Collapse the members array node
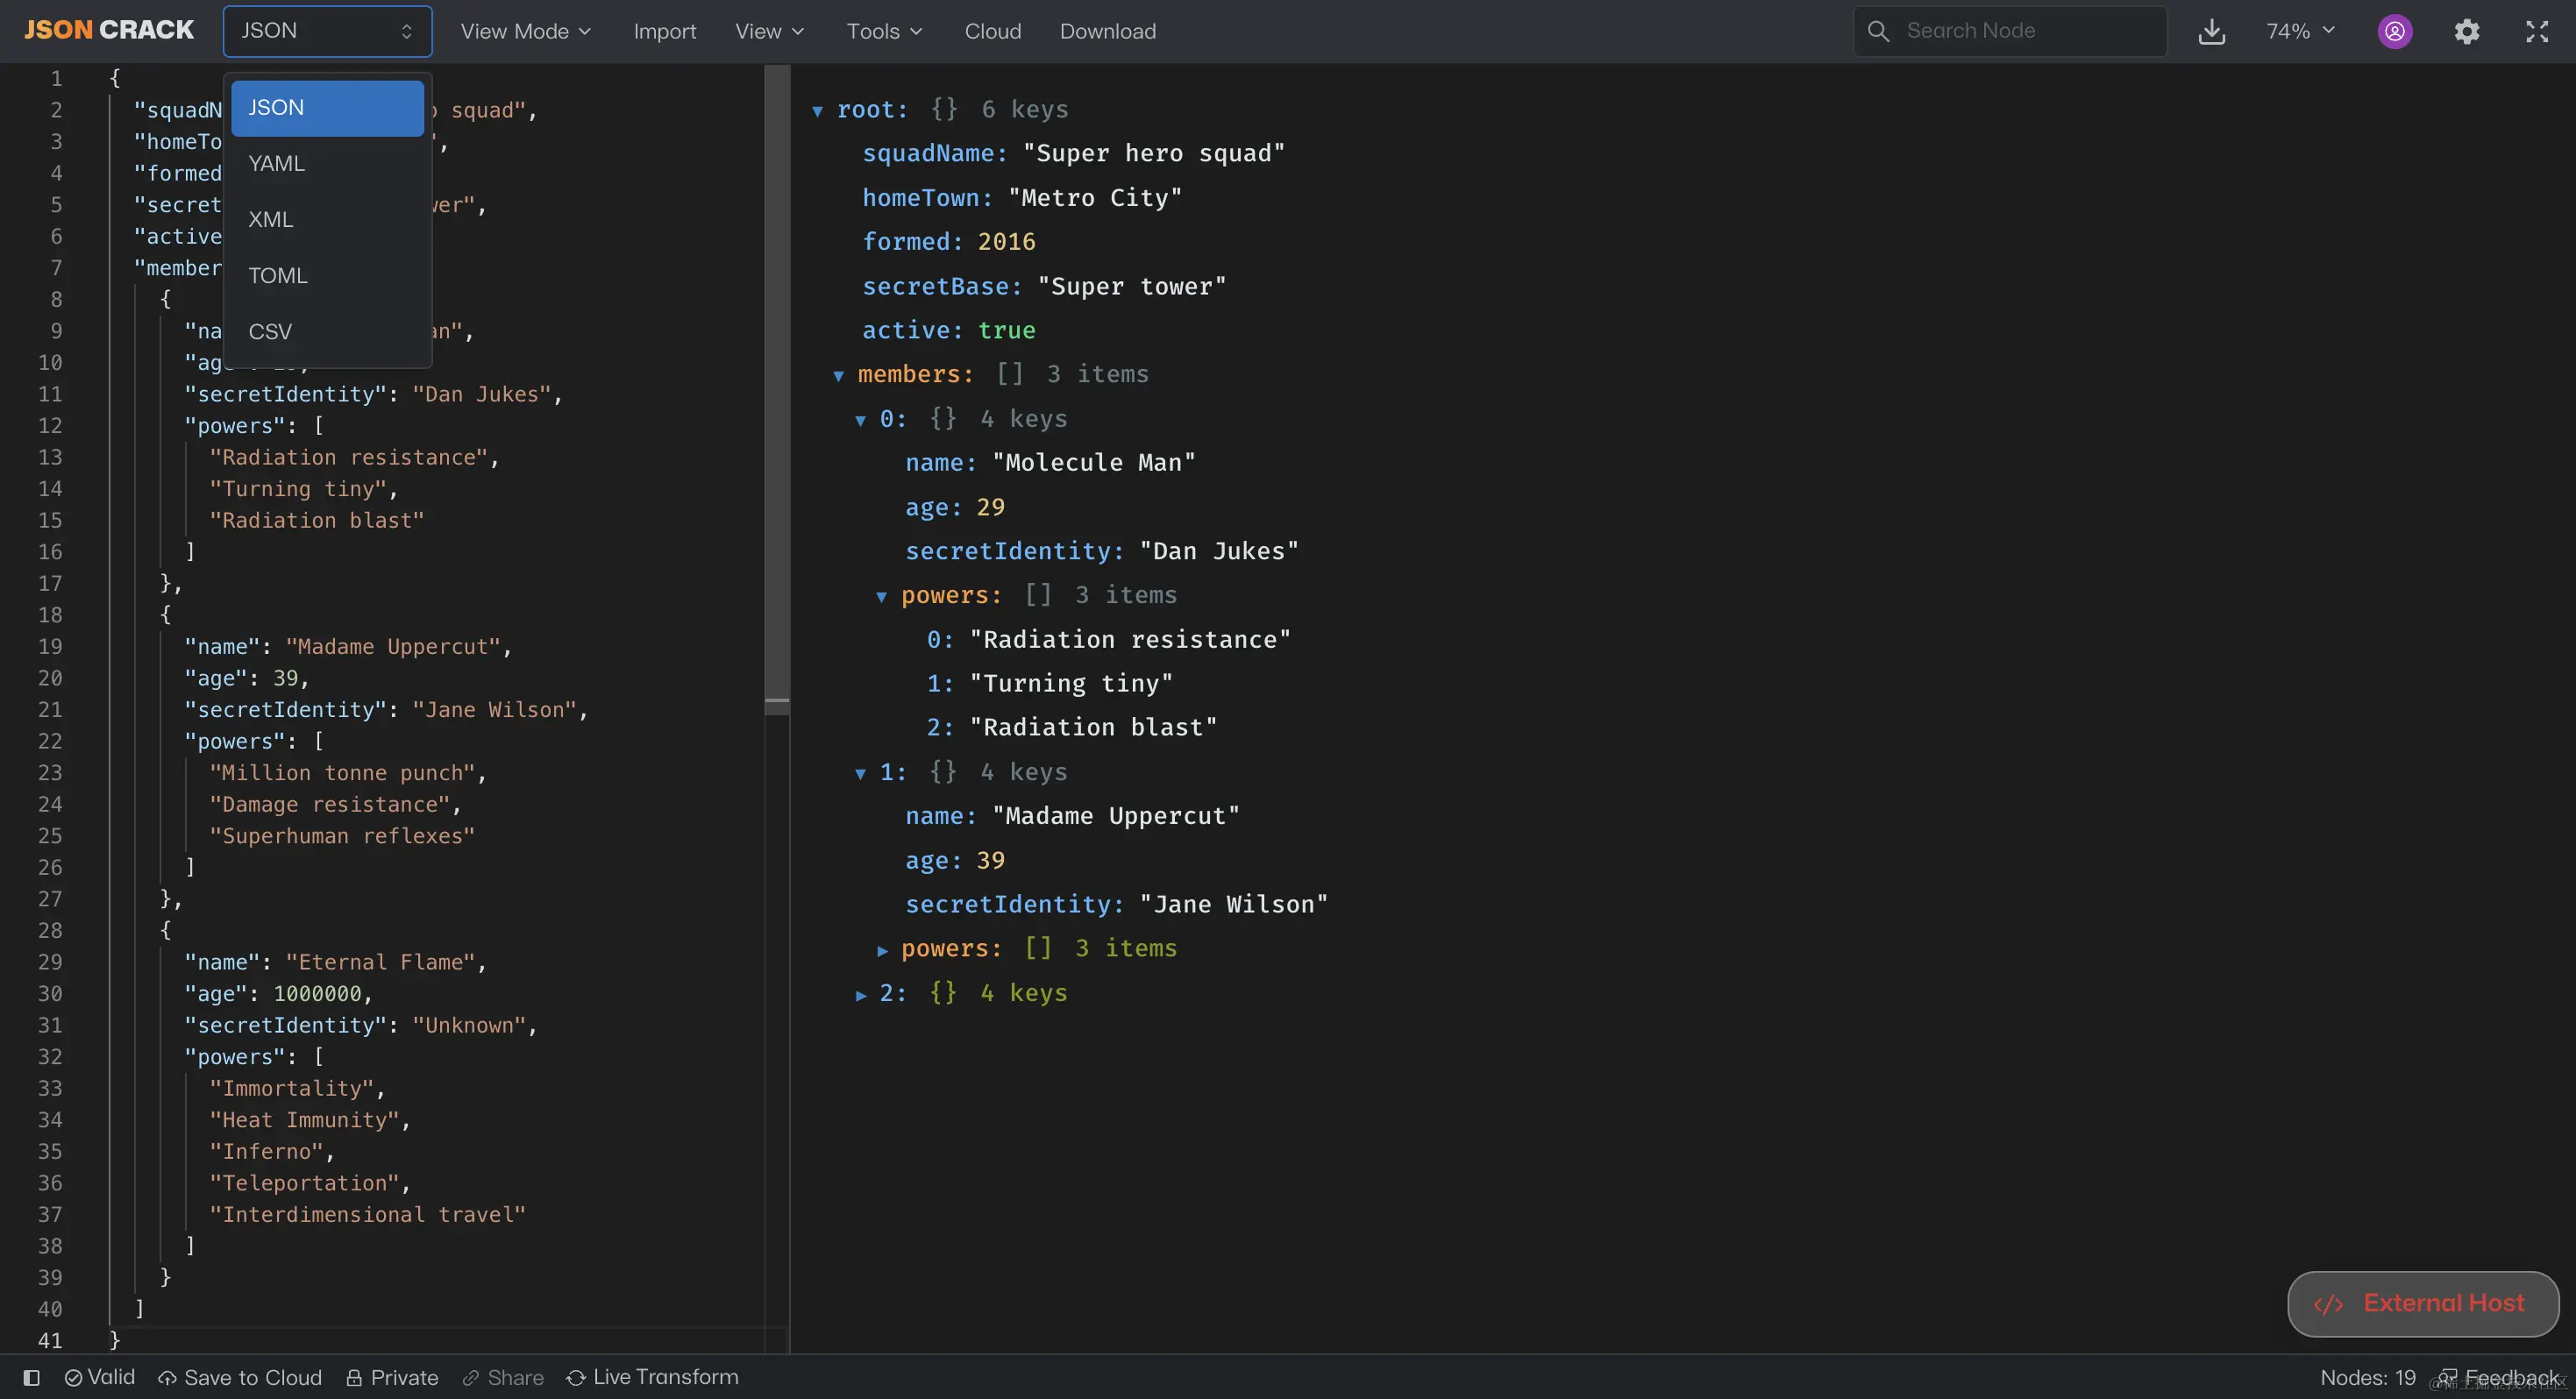Viewport: 2576px width, 1399px height. click(839, 375)
